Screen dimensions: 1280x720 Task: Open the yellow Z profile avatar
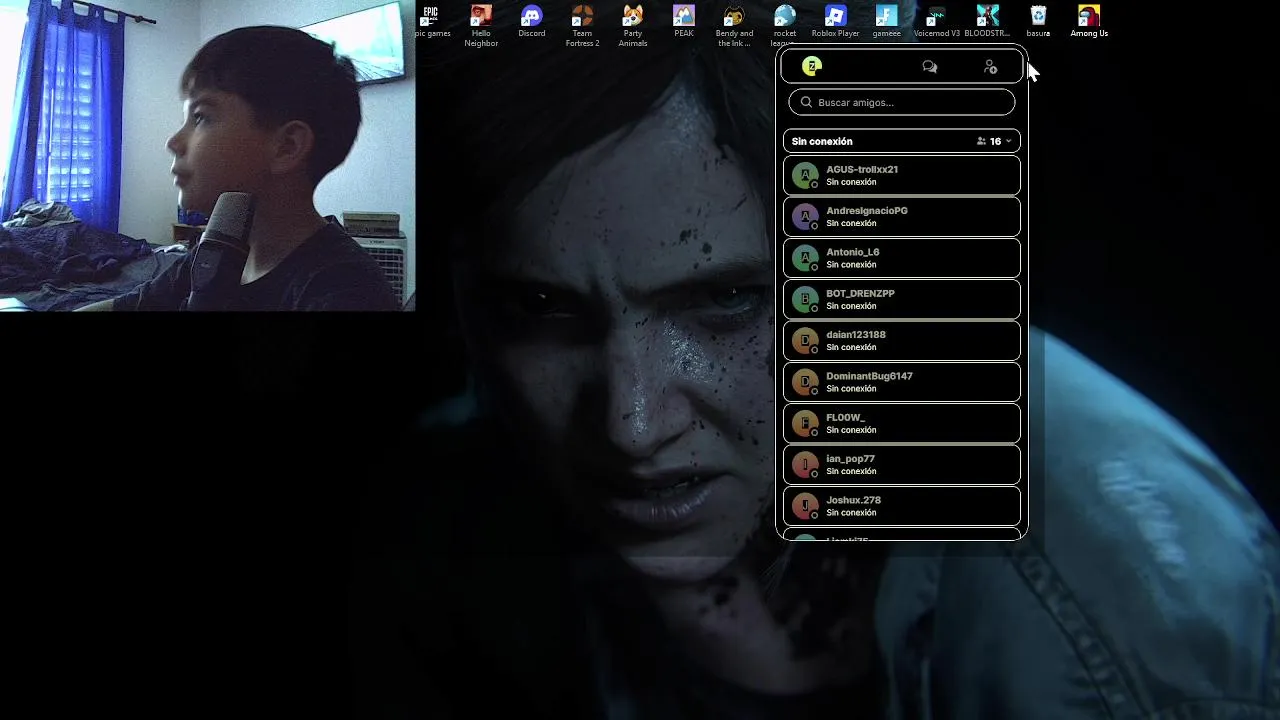[x=812, y=66]
